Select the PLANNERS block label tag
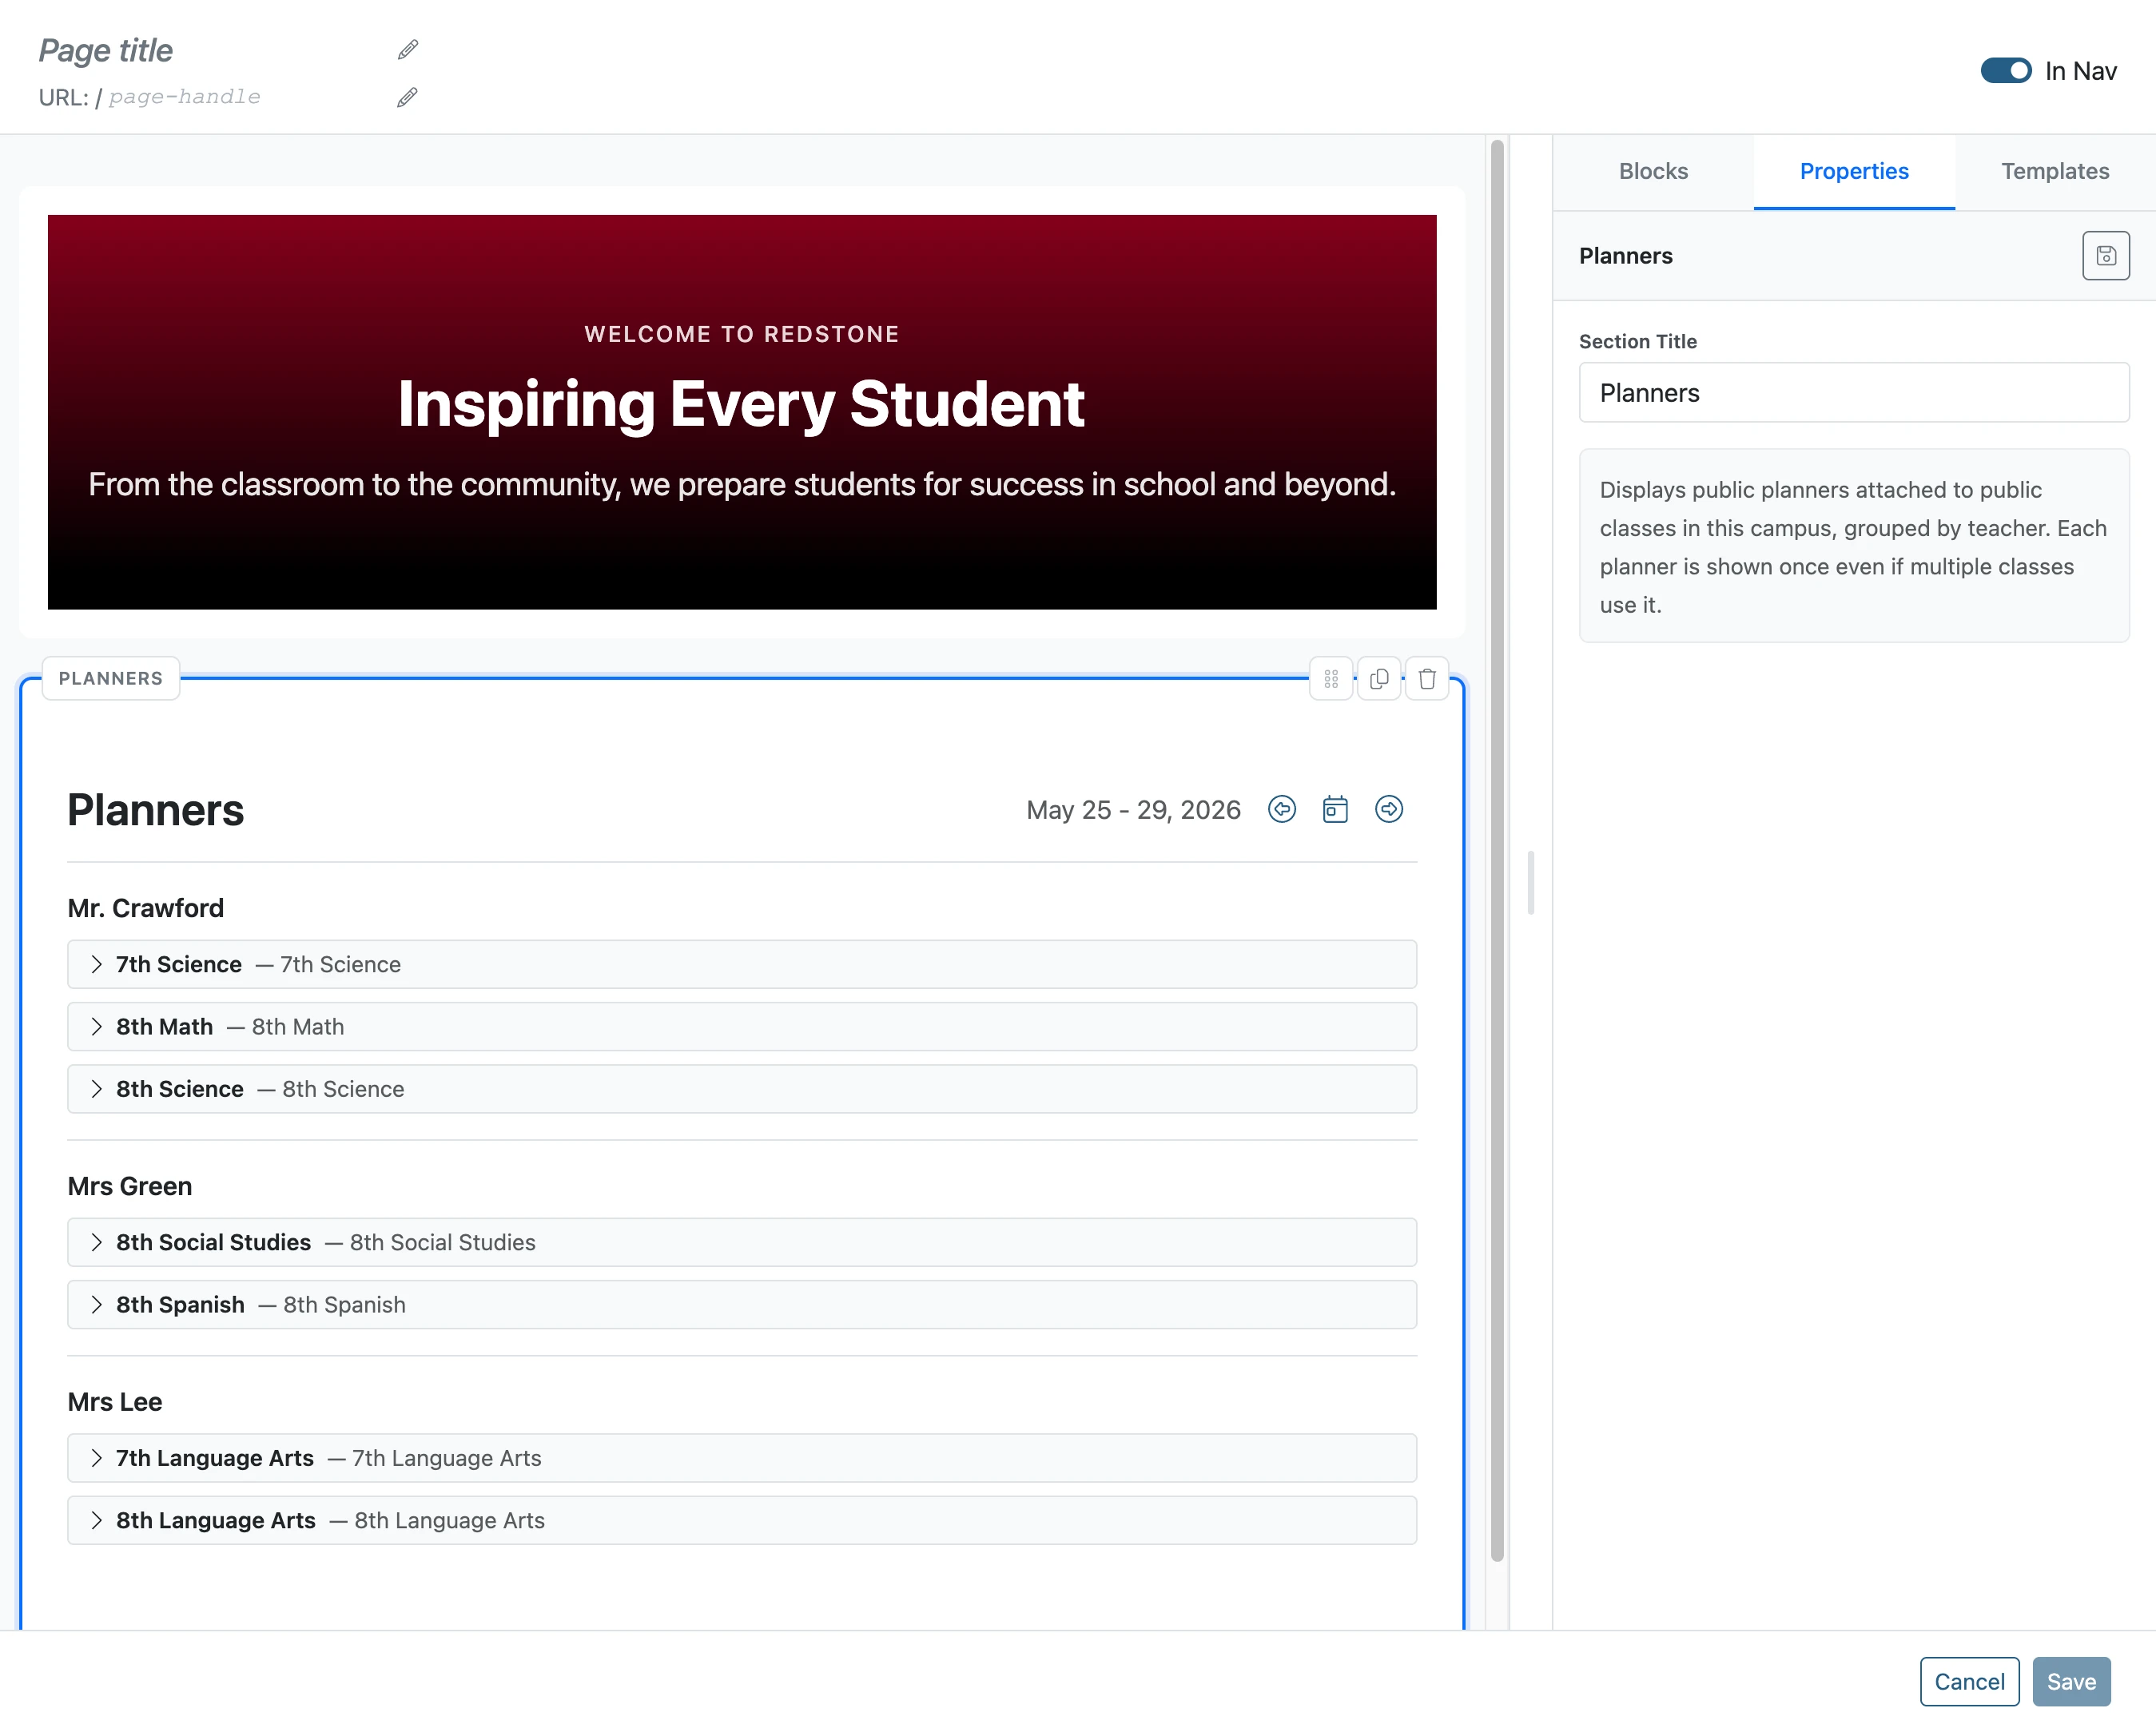Screen dimensions: 2156x1732 (x=111, y=679)
